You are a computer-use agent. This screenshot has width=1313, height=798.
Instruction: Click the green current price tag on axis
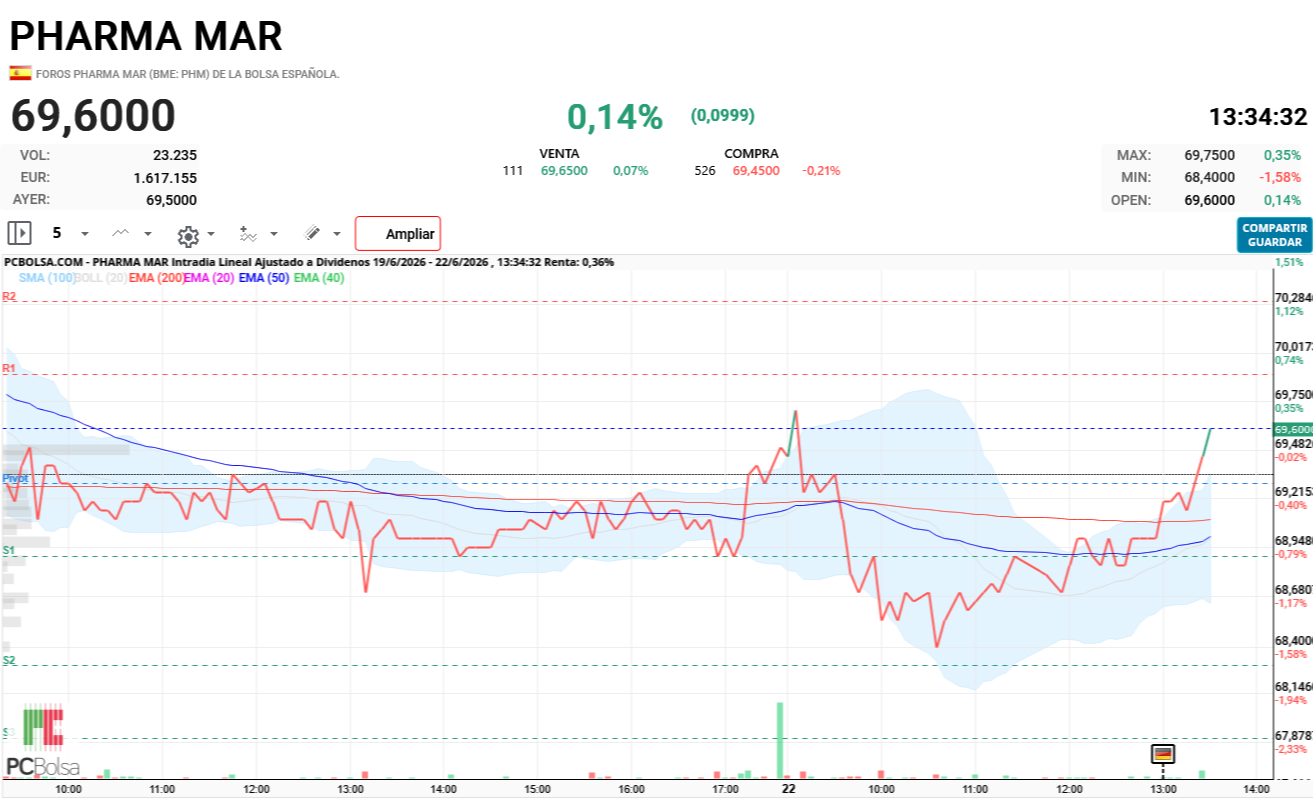click(x=1292, y=429)
